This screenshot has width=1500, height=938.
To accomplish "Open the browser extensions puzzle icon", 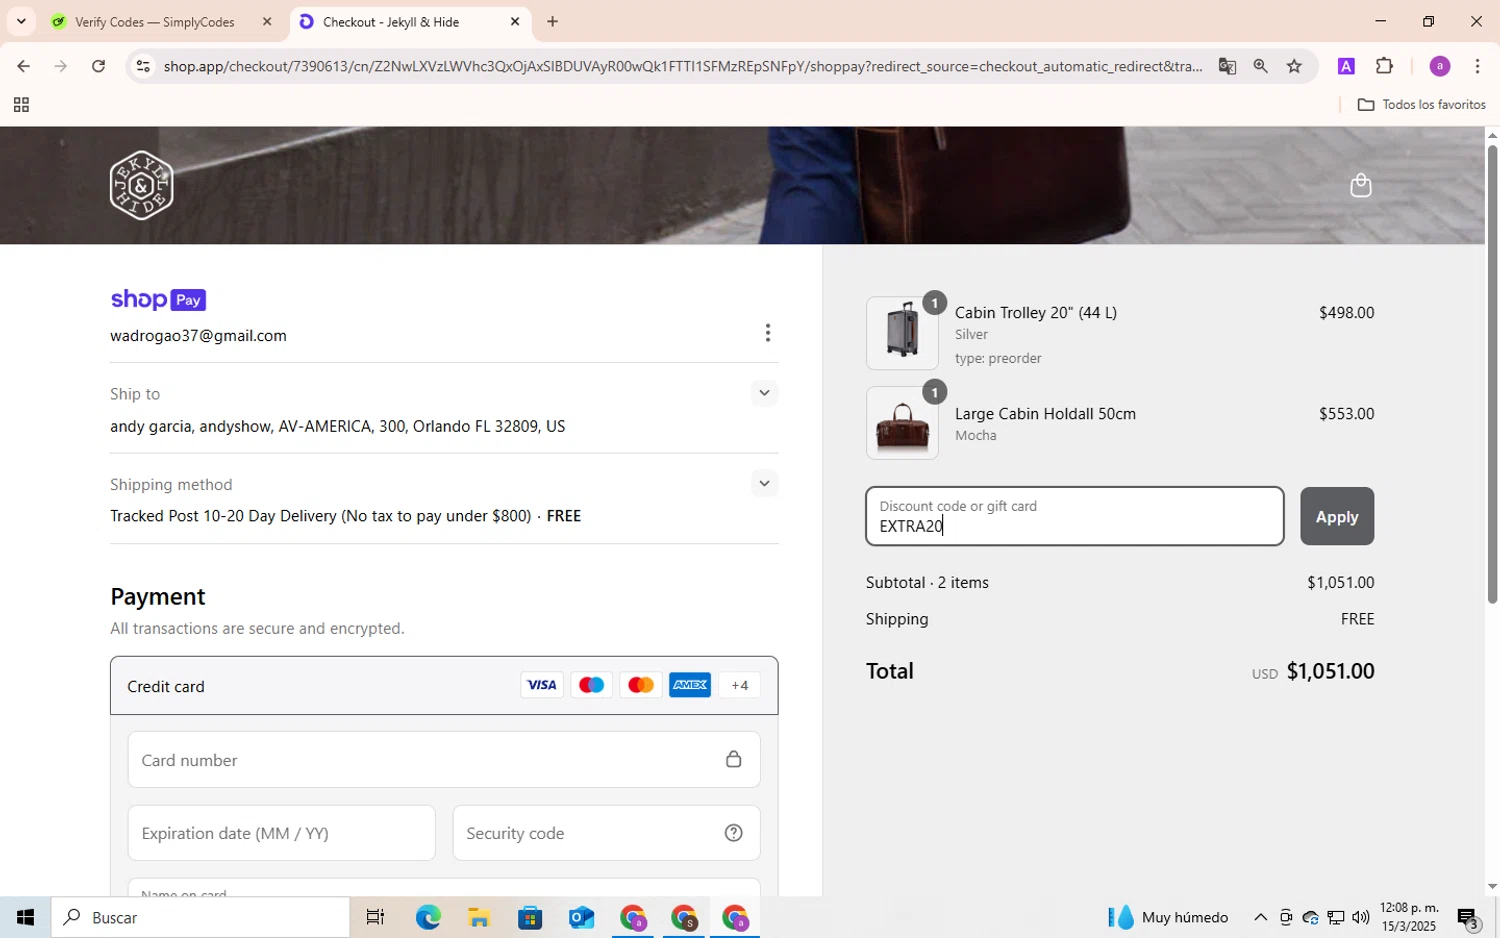I will coord(1384,66).
